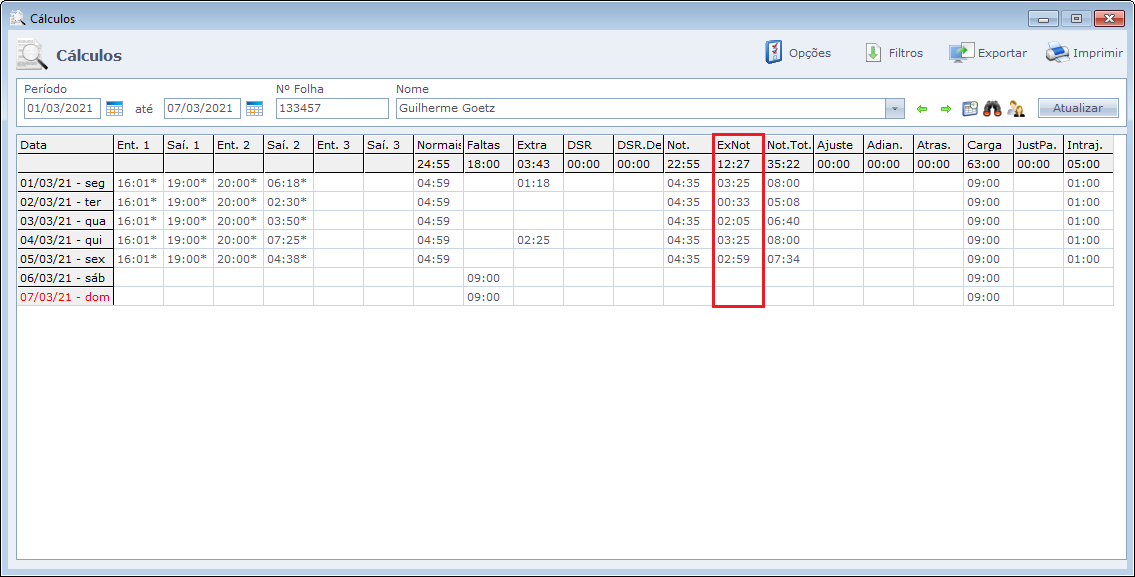Image resolution: width=1135 pixels, height=577 pixels.
Task: Click the Filtros toolbar icon
Action: (873, 53)
